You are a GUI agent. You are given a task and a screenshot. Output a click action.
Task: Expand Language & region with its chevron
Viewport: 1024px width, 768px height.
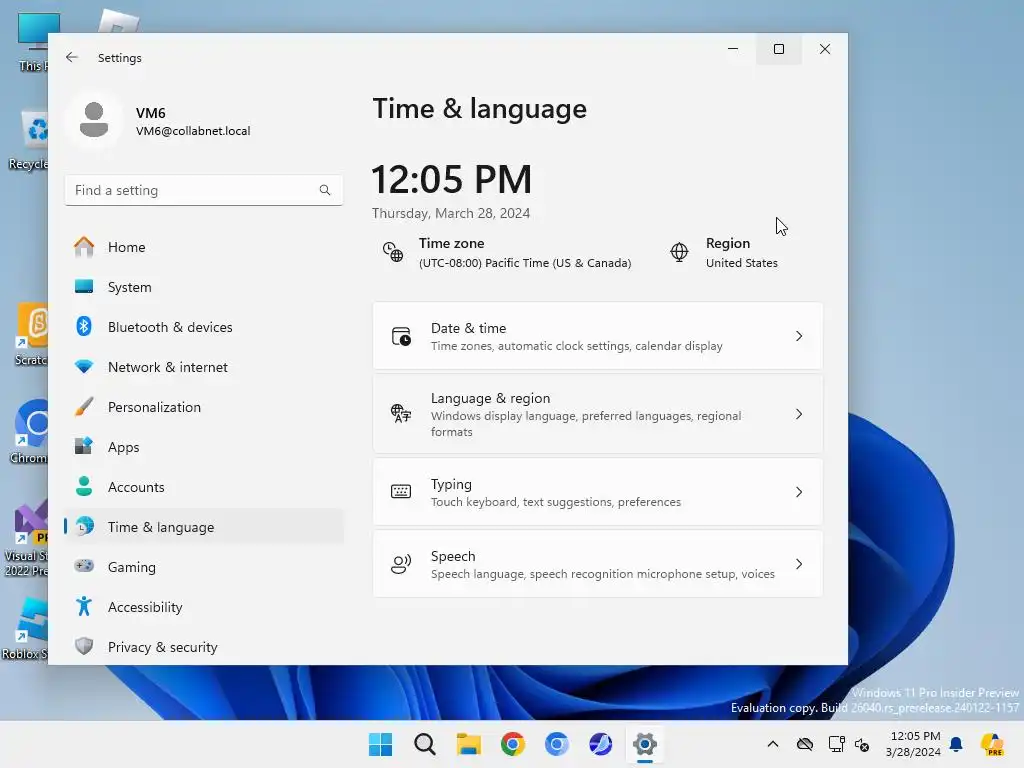tap(799, 414)
